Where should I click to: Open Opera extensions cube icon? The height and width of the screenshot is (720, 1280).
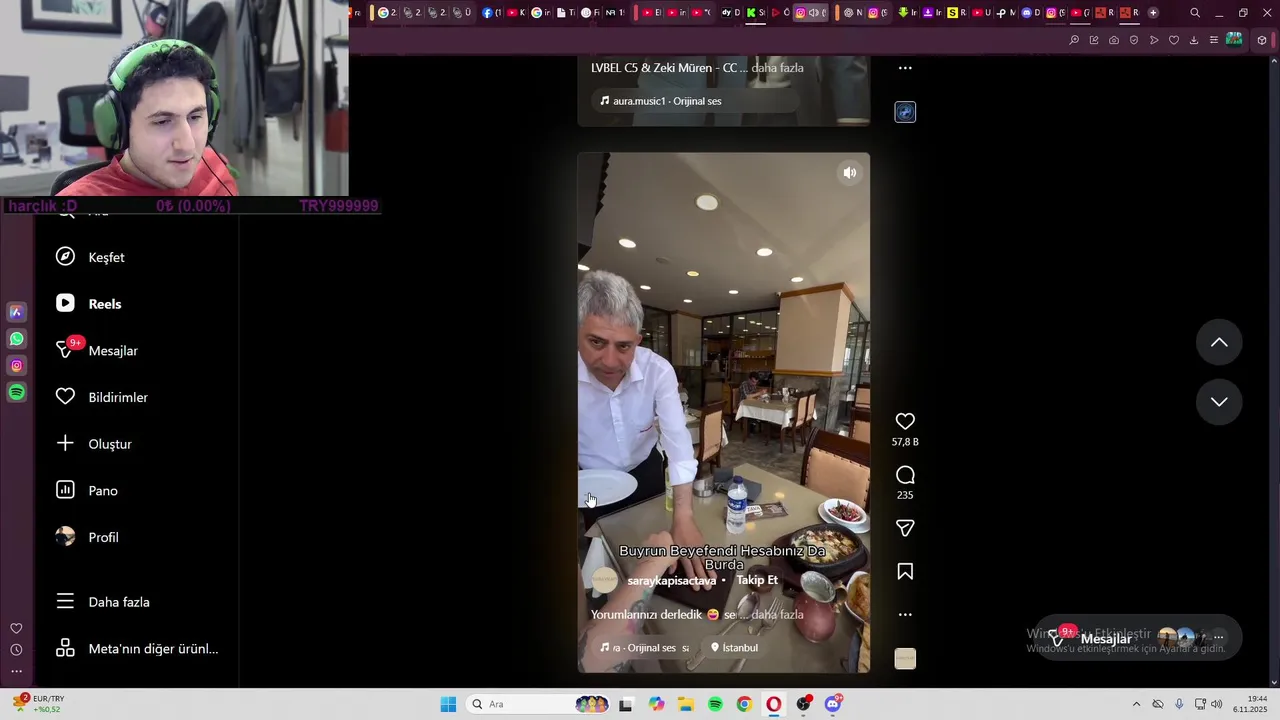coord(1262,40)
